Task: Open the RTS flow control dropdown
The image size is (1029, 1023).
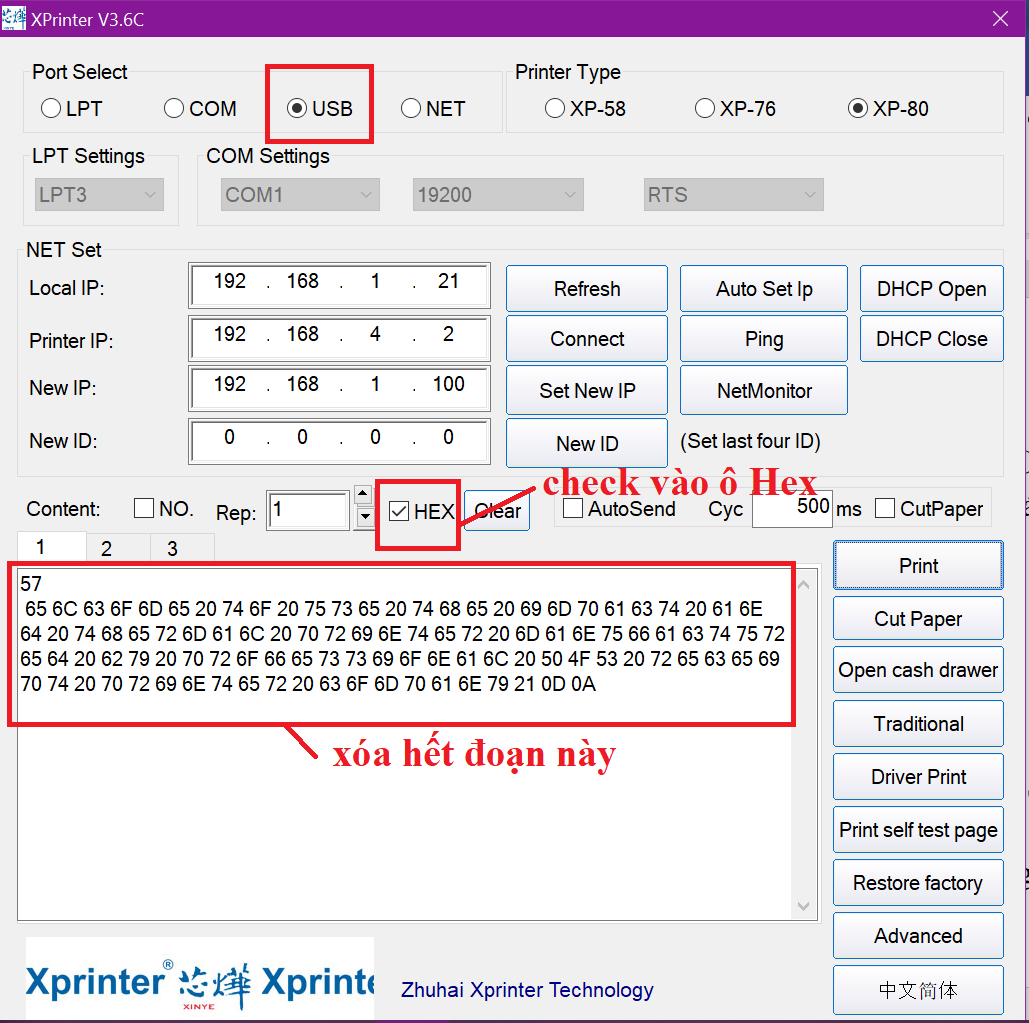Action: click(734, 195)
